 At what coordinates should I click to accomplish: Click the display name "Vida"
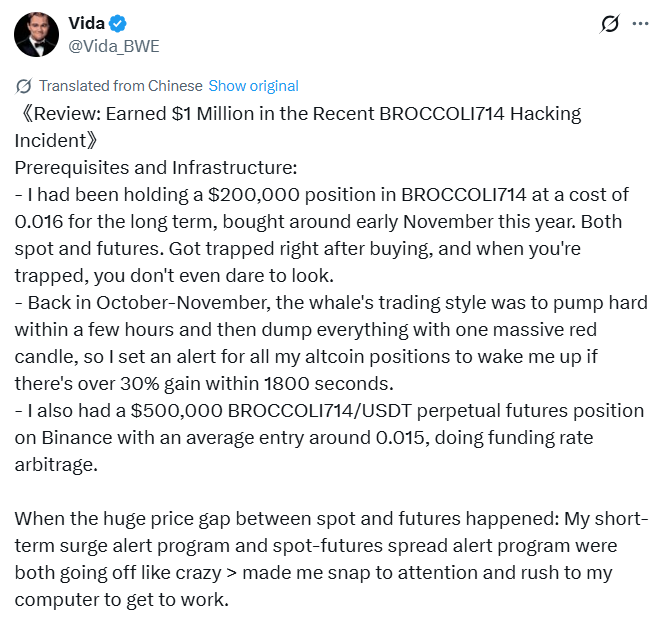tap(88, 24)
